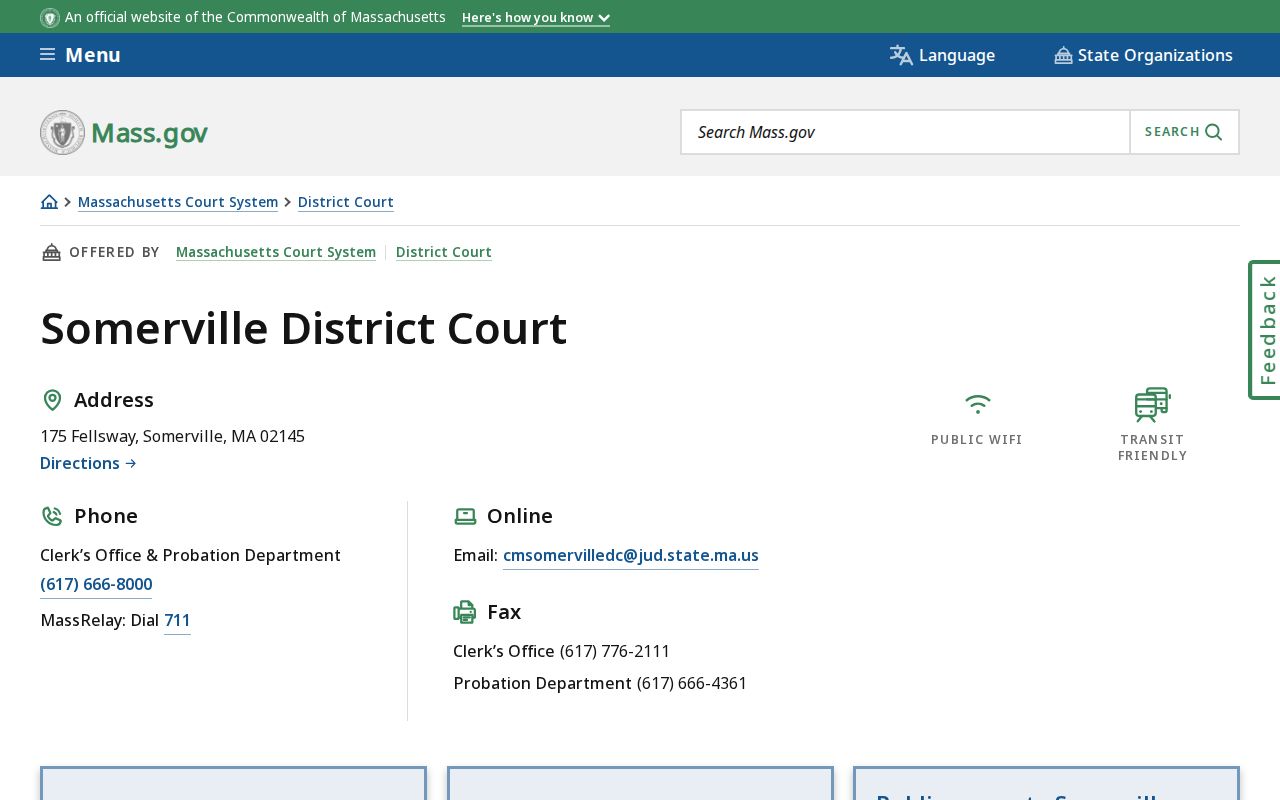Click the Online laptop icon
The height and width of the screenshot is (800, 1280).
click(465, 516)
